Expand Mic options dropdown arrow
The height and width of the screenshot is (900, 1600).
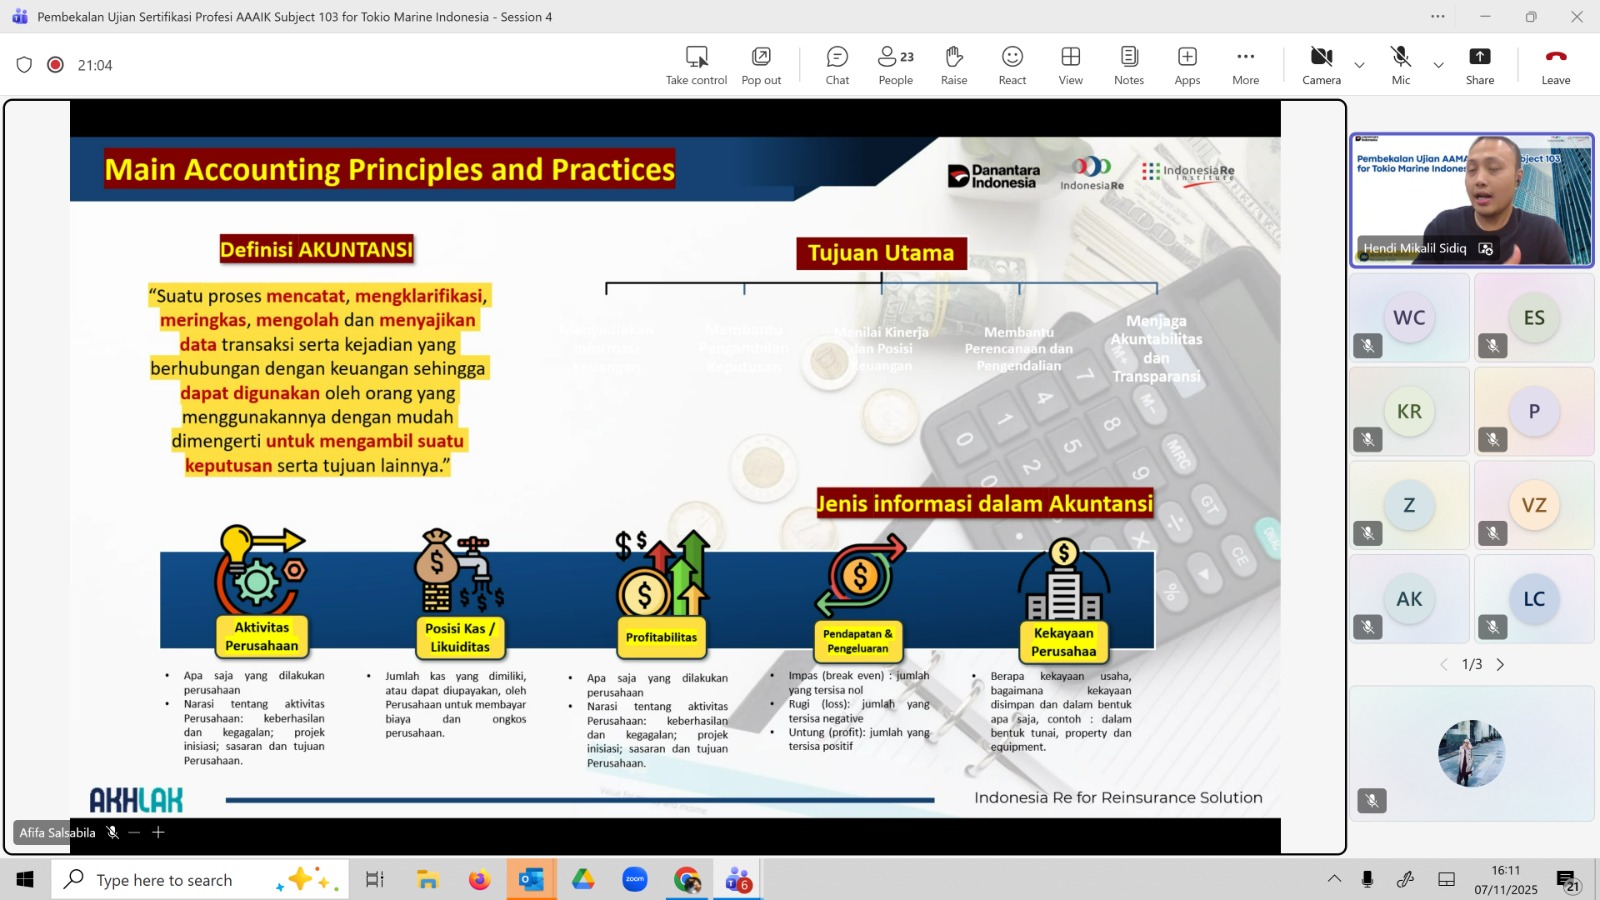1438,65
